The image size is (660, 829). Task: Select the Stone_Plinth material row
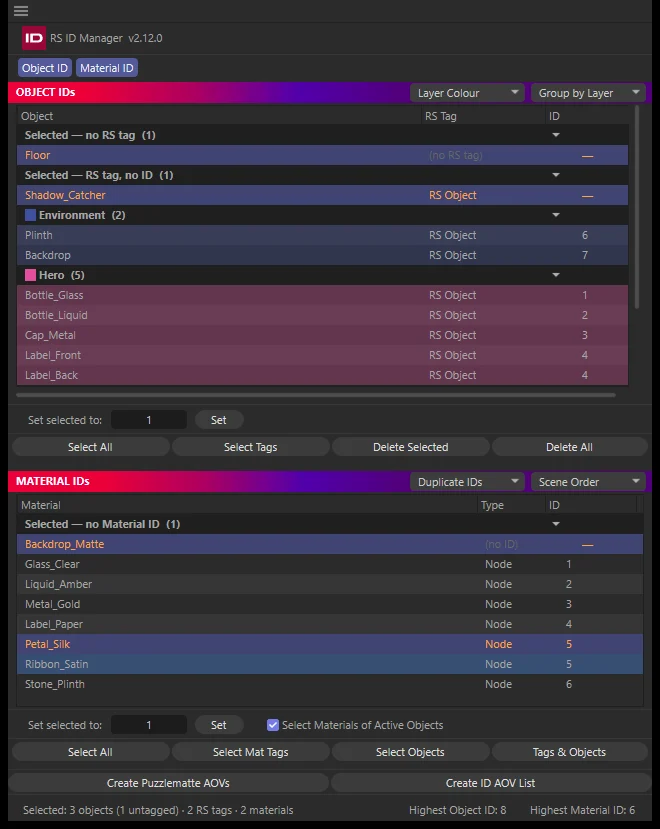[330, 684]
